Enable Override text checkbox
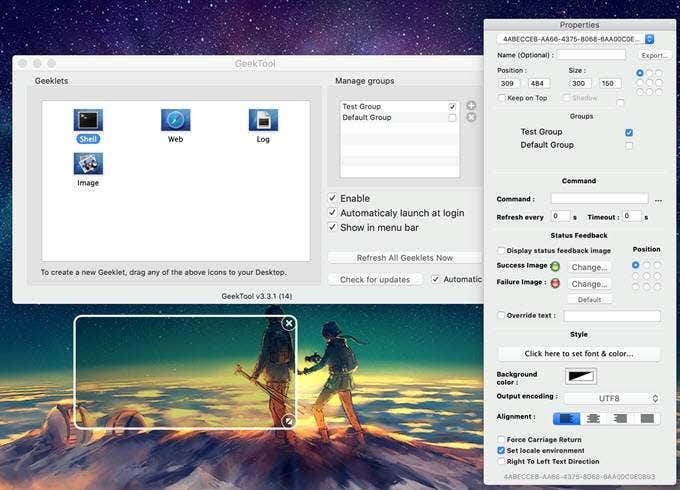 click(x=501, y=315)
